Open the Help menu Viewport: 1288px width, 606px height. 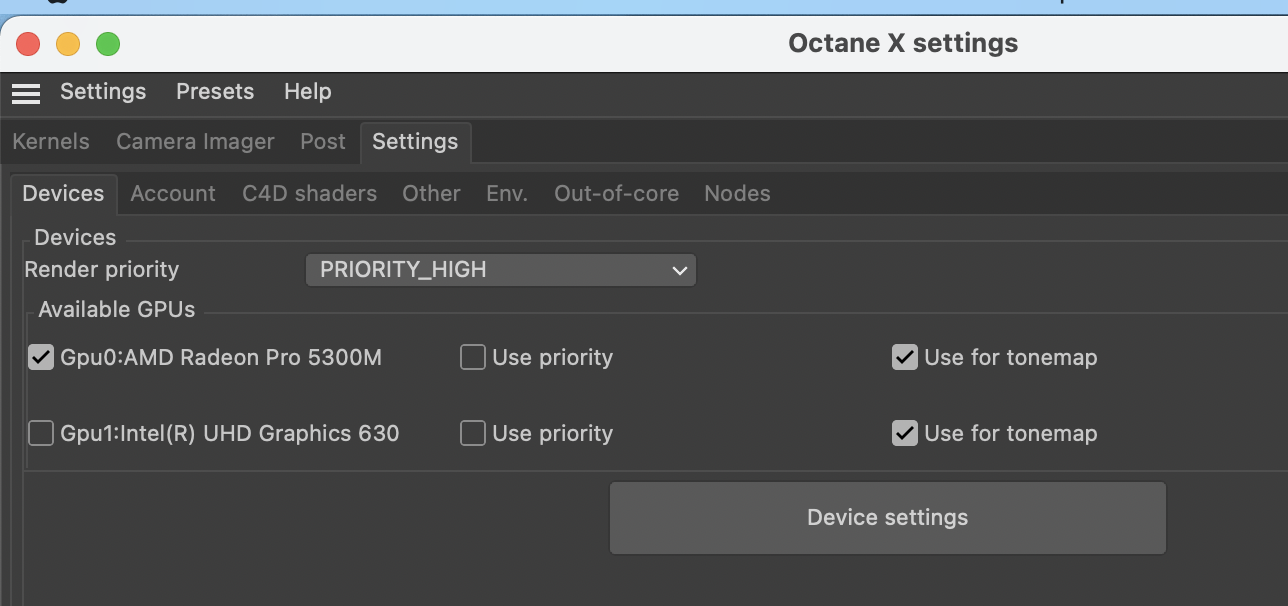coord(307,92)
